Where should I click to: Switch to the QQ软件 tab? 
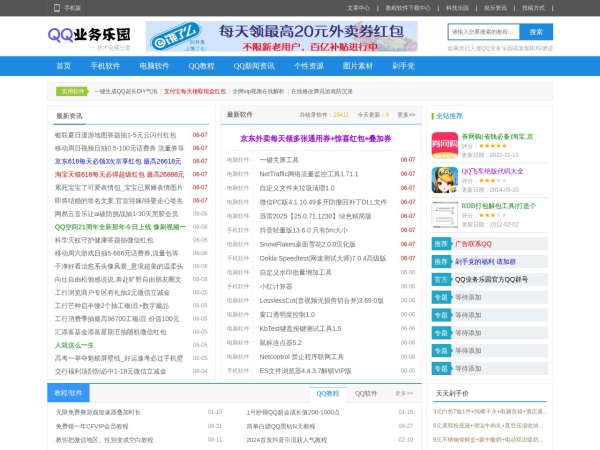pos(366,393)
